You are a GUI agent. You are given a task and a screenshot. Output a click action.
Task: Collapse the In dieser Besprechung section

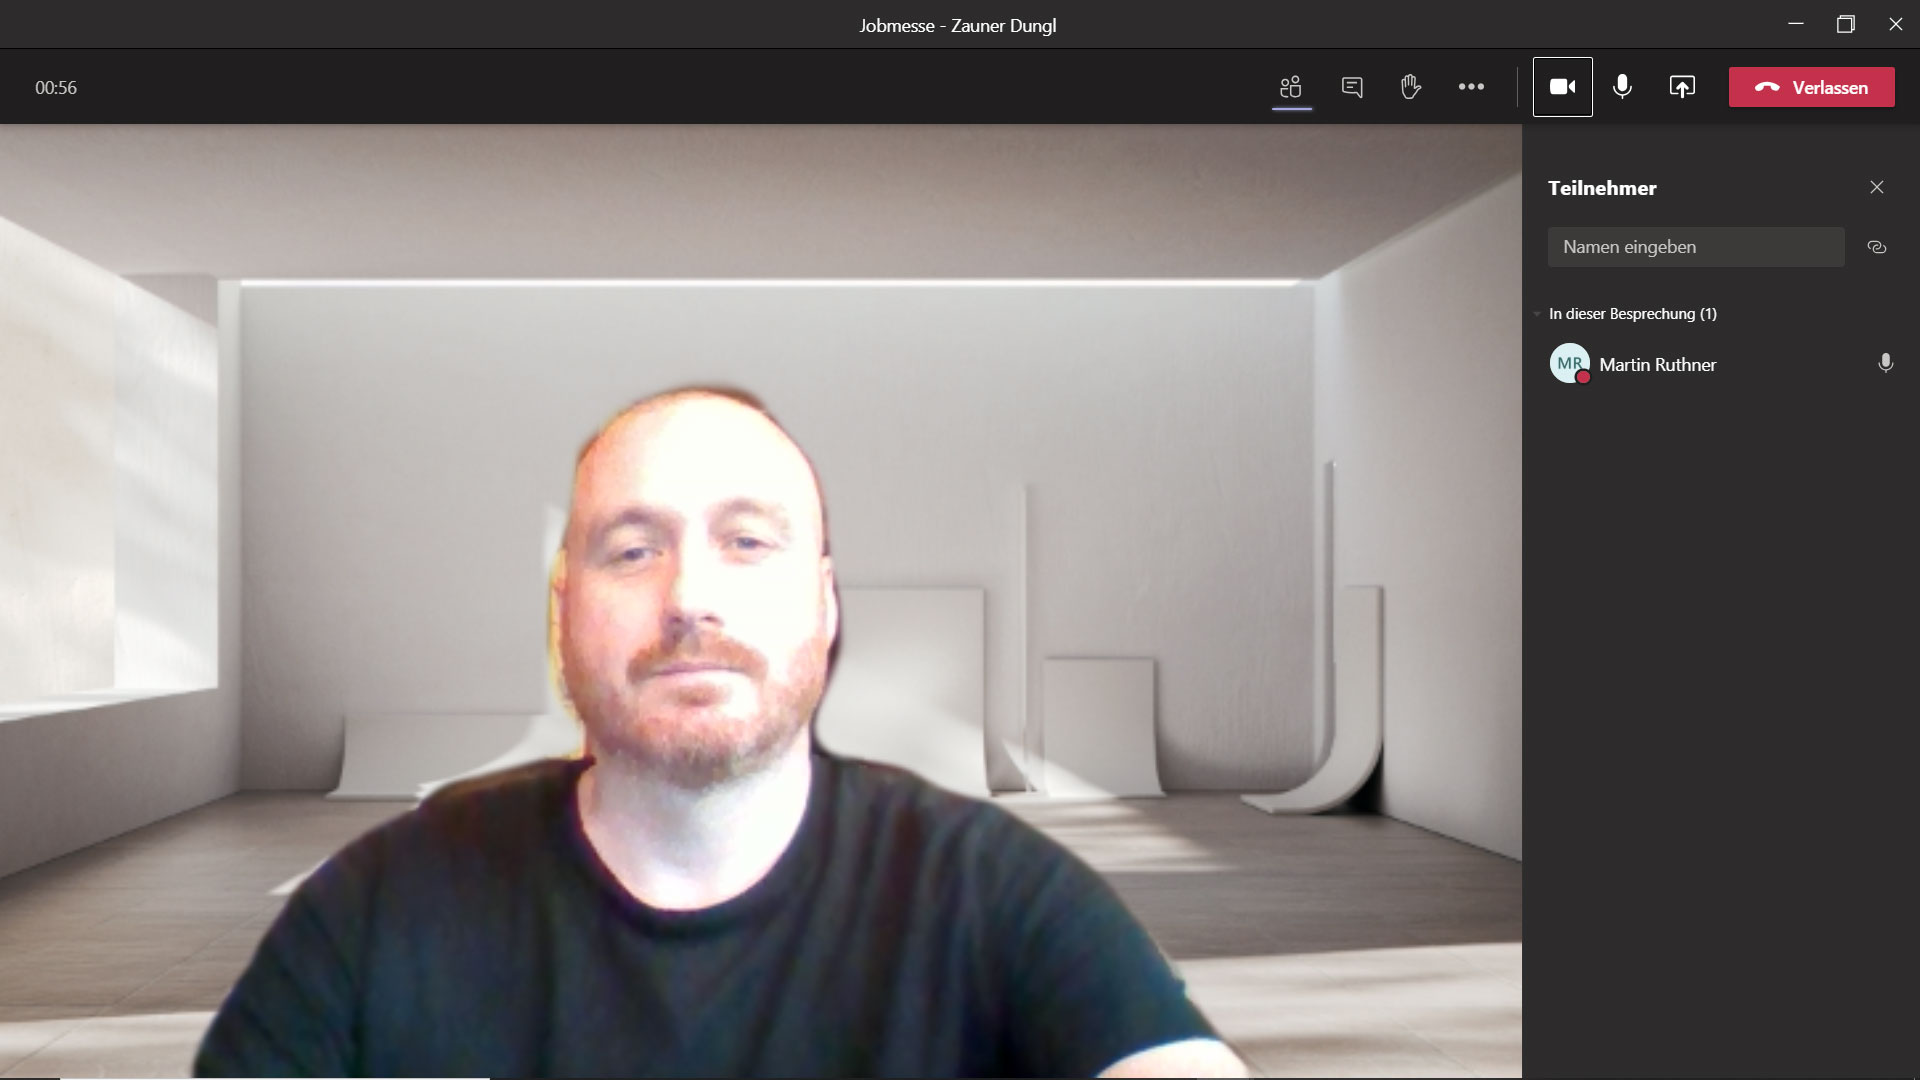[1537, 314]
